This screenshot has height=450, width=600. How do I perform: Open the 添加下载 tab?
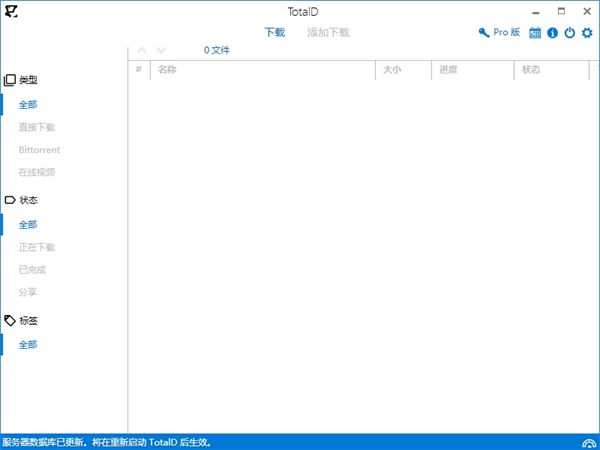point(328,32)
